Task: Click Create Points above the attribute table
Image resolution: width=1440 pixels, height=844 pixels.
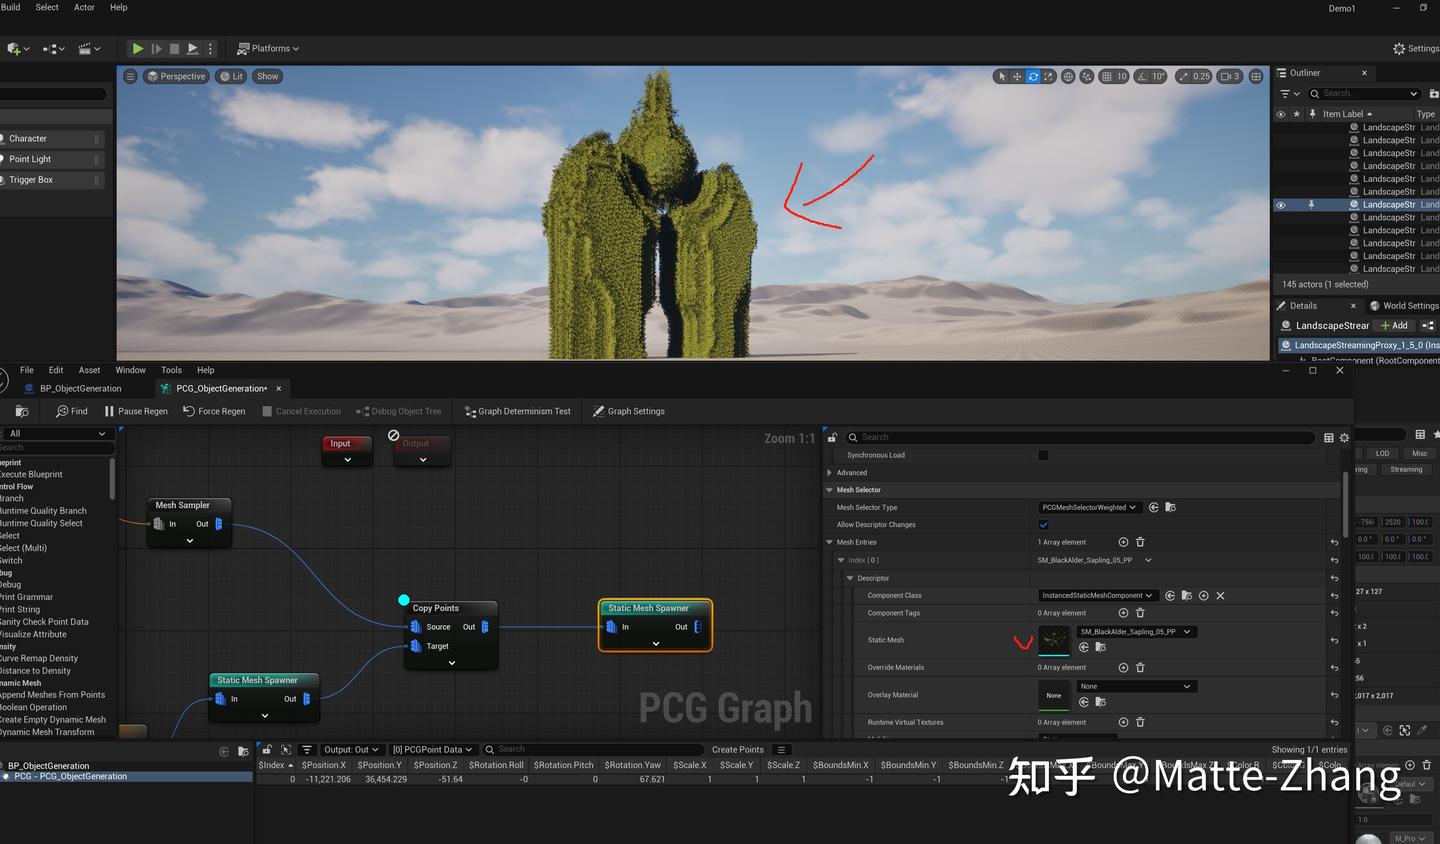Action: point(737,749)
